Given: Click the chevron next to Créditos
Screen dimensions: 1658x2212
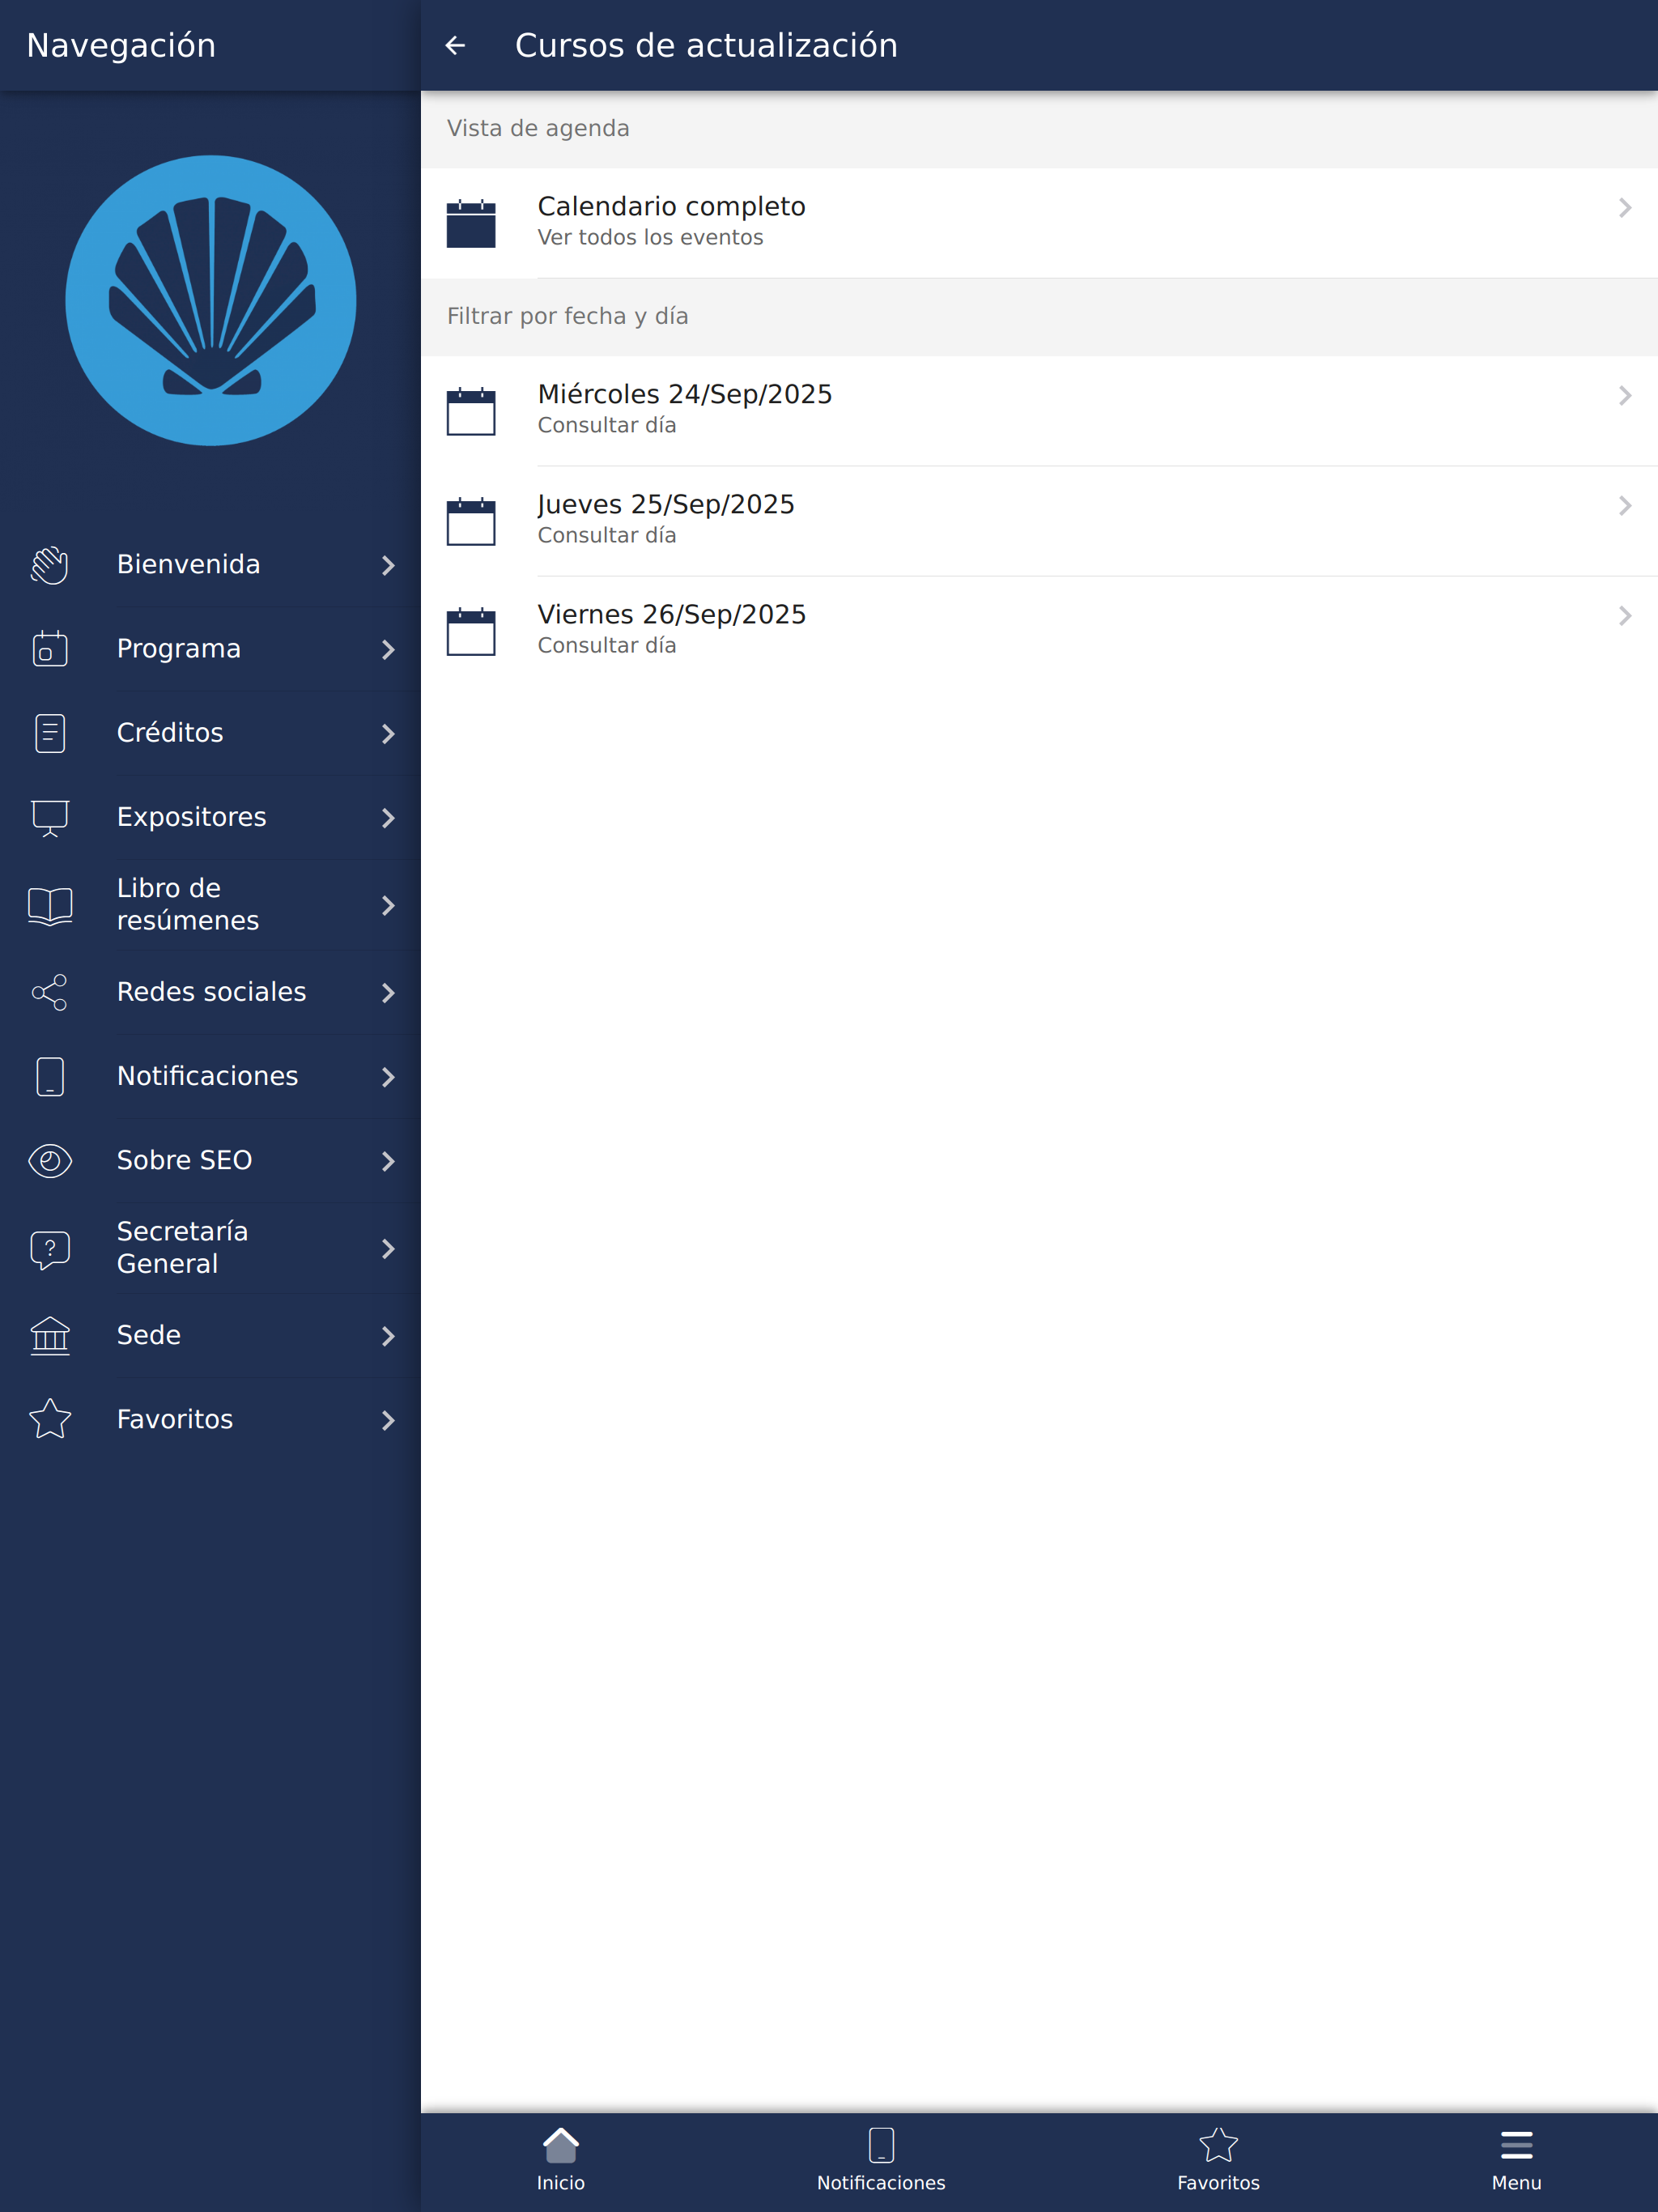Looking at the screenshot, I should click(x=388, y=734).
